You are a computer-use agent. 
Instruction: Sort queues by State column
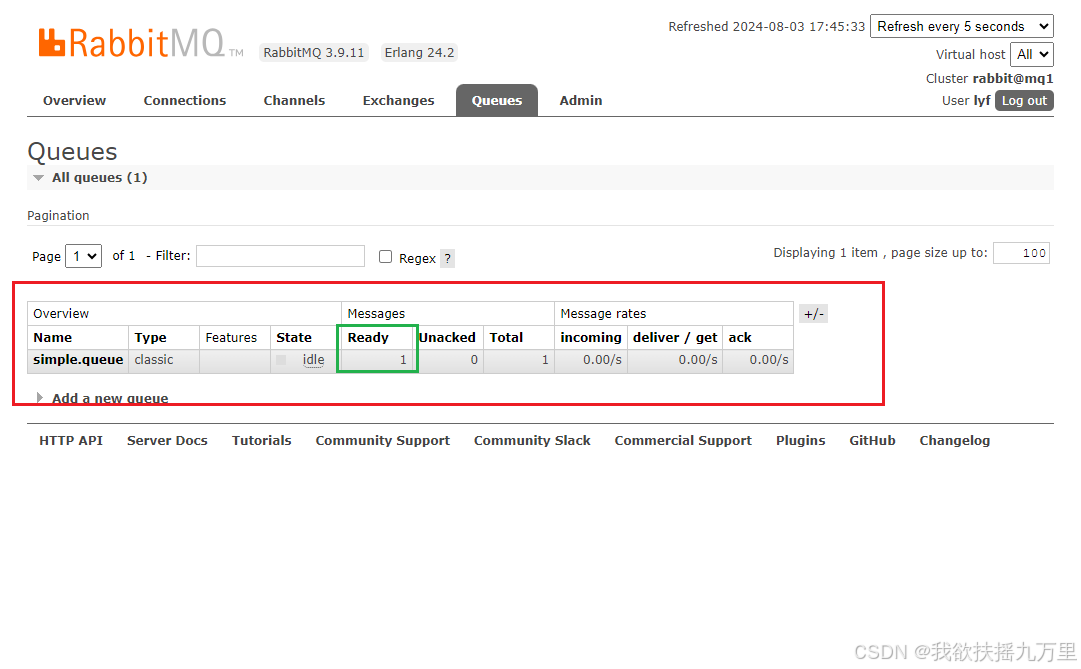(x=294, y=337)
